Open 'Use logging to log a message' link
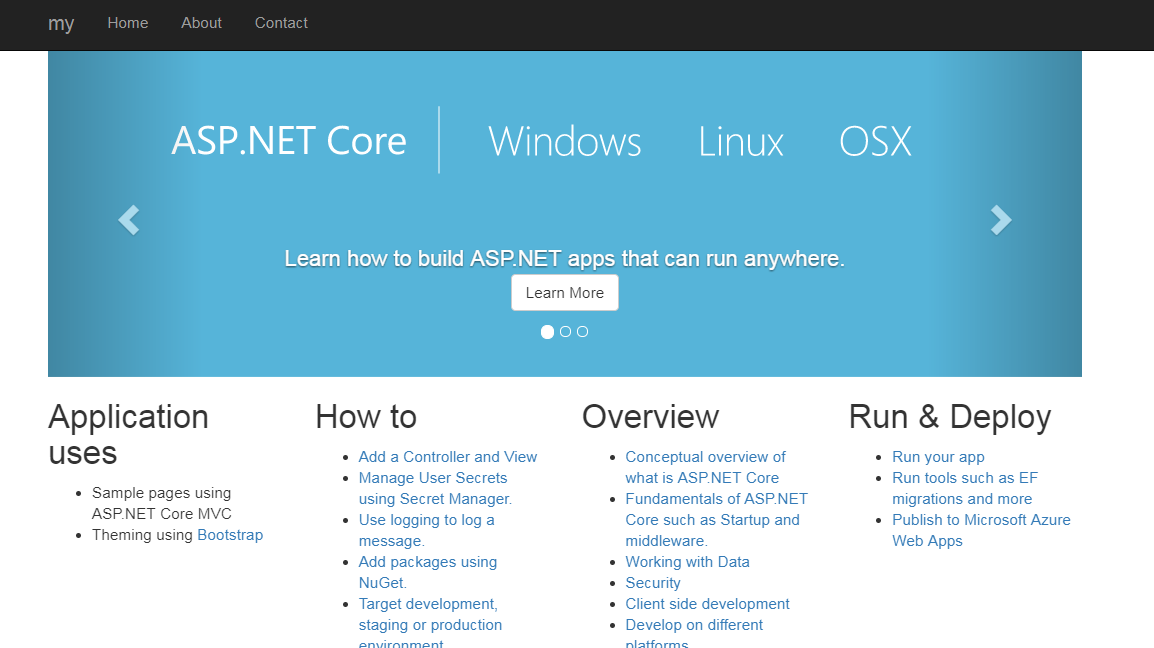This screenshot has height=648, width=1154. [427, 530]
